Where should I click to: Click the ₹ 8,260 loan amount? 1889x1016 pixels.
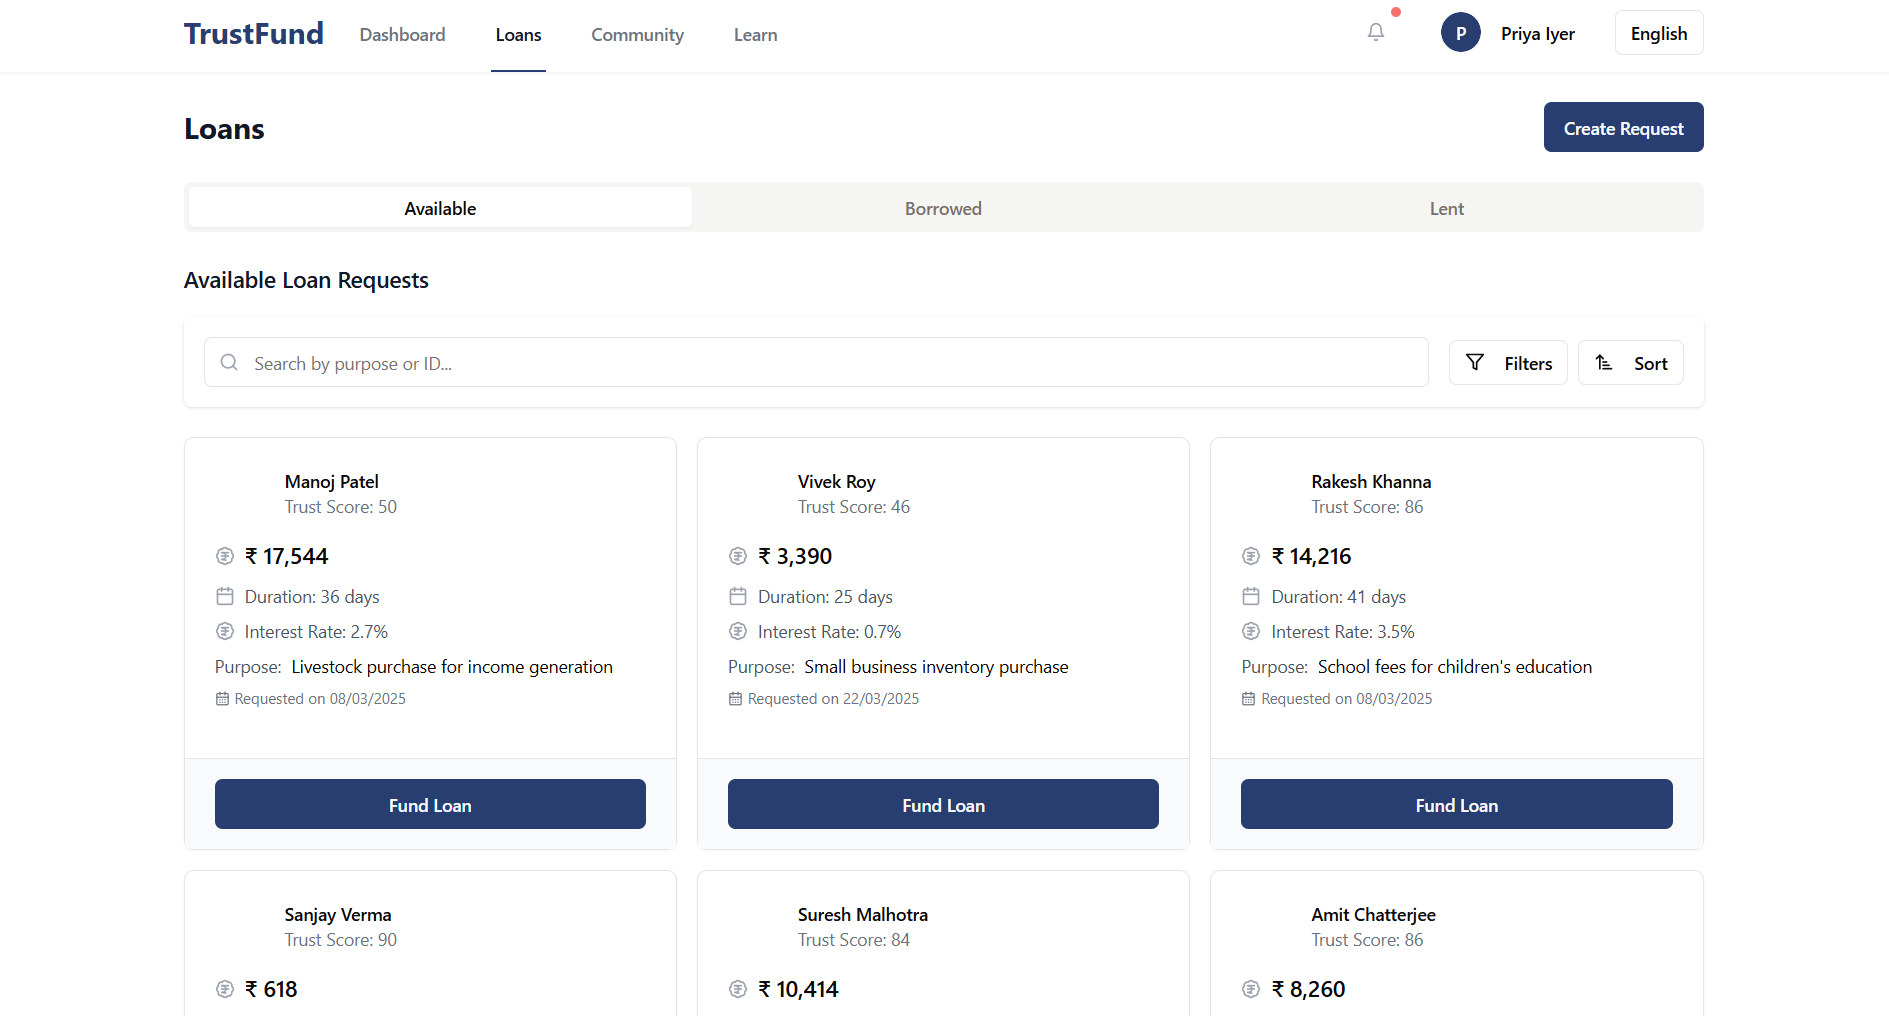1308,989
